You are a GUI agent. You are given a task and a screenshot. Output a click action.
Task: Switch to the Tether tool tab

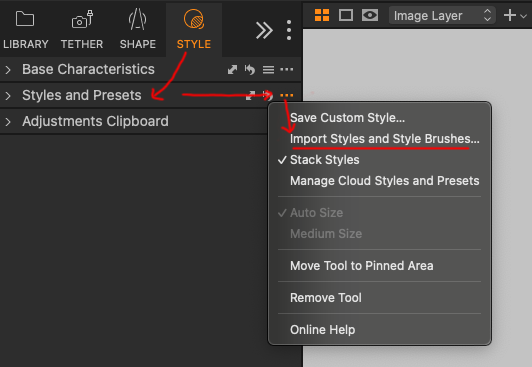[x=82, y=30]
